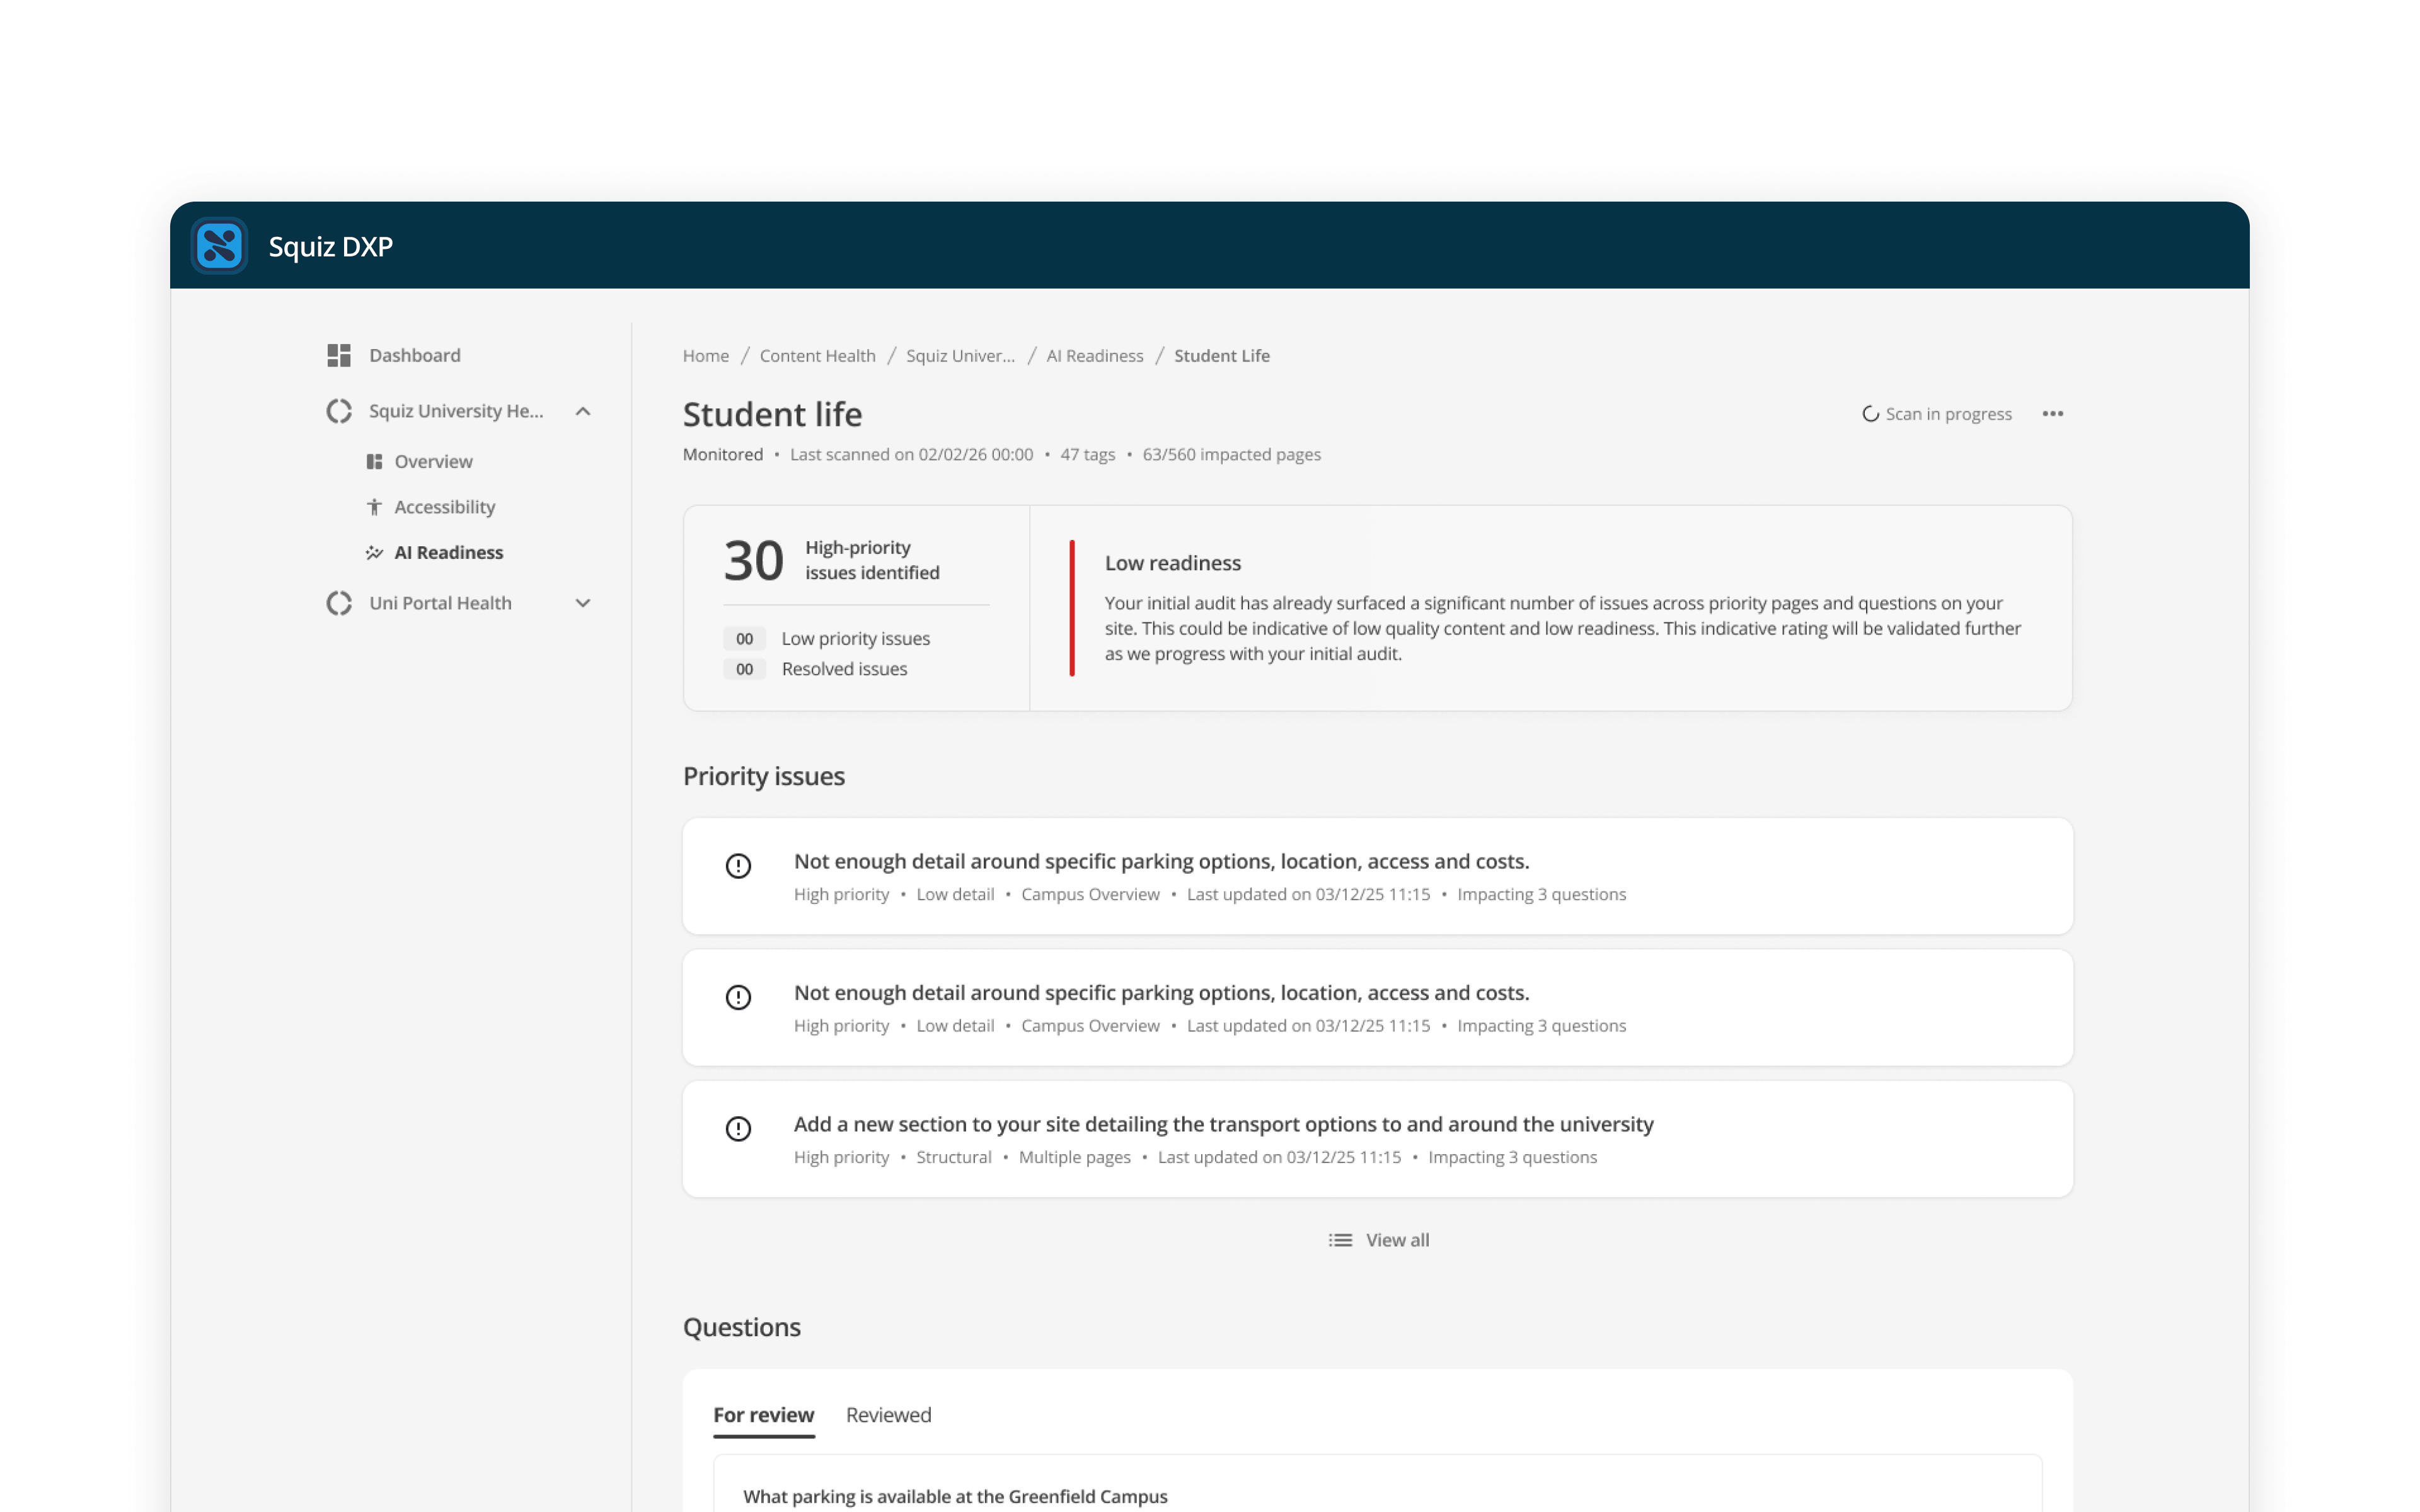Viewport: 2420px width, 1512px height.
Task: Click the warning icon on the parking detail issue
Action: click(x=738, y=866)
